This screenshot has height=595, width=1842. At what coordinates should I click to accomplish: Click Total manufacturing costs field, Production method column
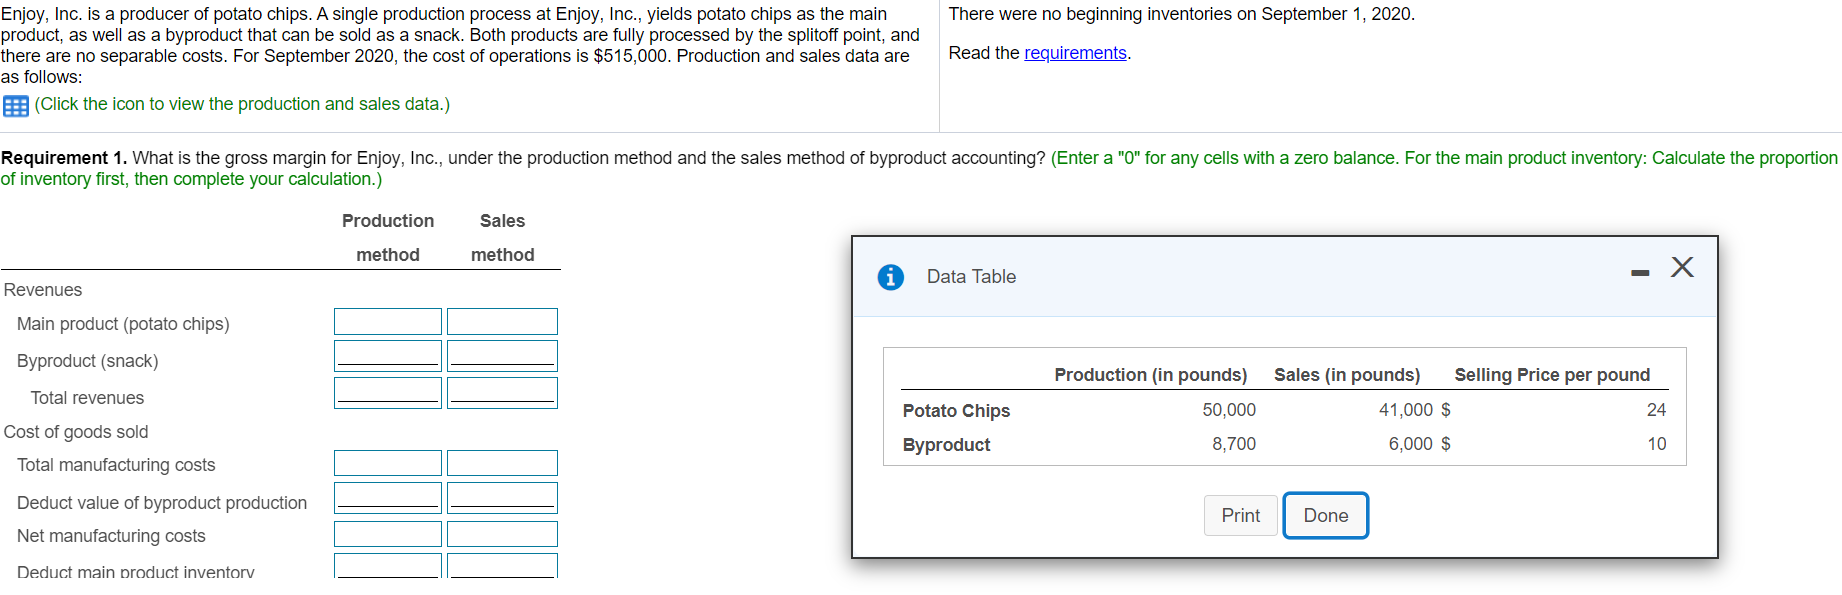click(x=388, y=463)
